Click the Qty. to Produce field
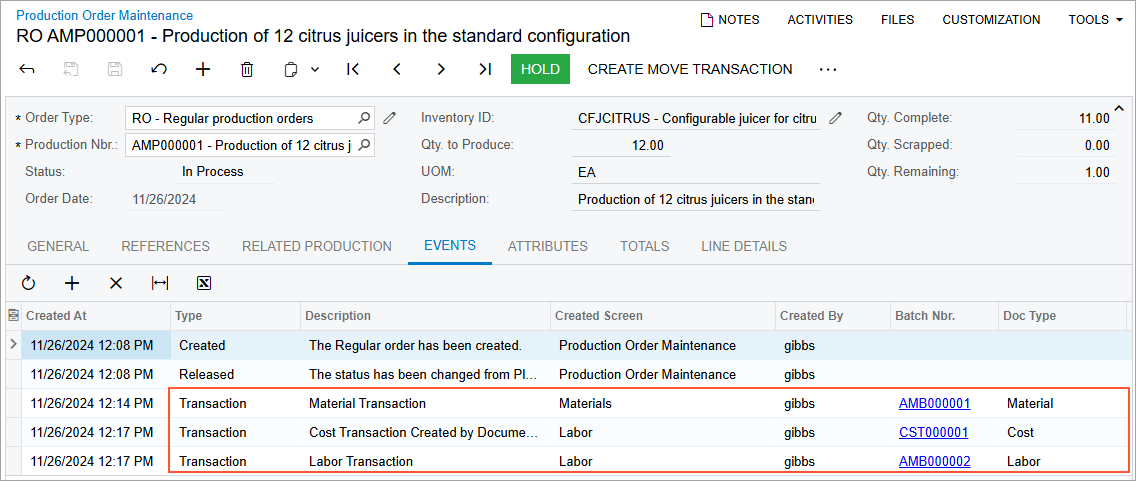Viewport: 1136px width, 481px height. point(620,145)
